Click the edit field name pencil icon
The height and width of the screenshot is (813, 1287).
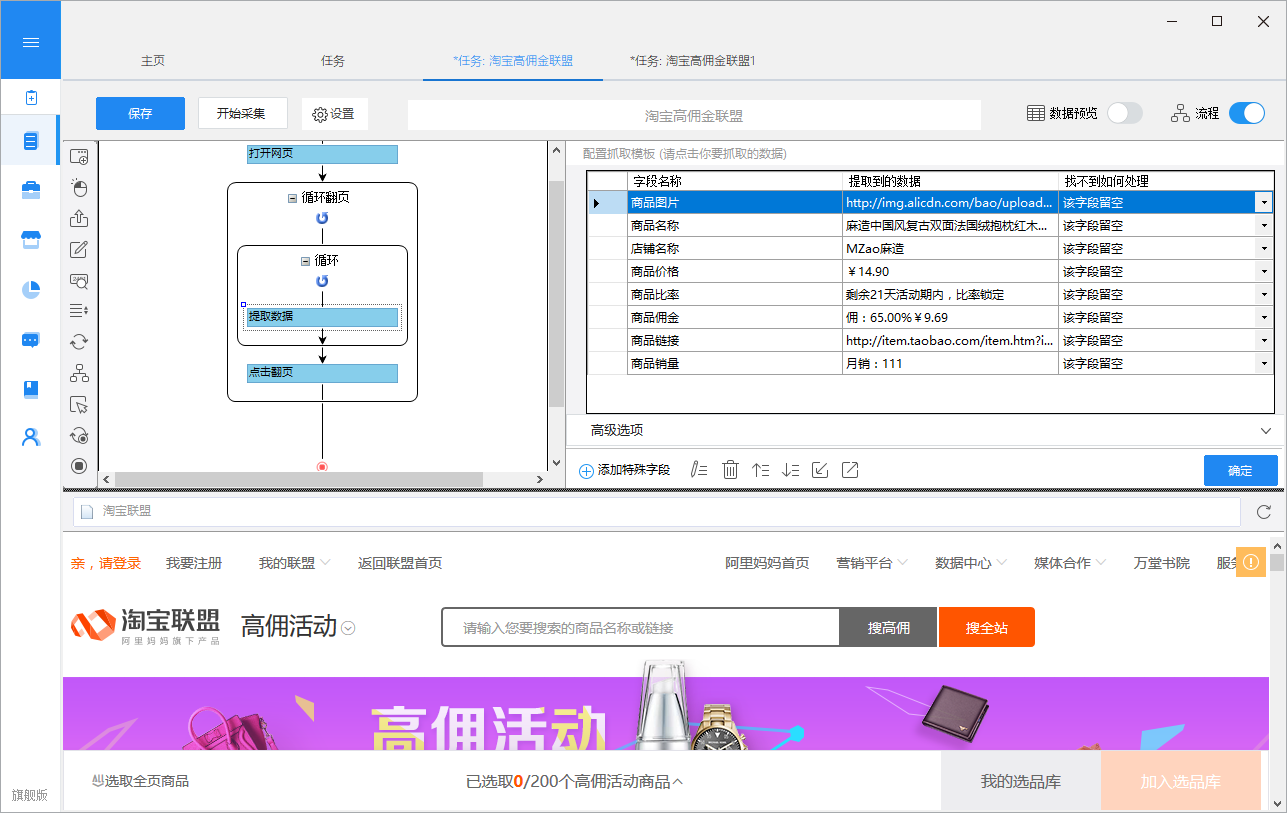click(x=699, y=470)
